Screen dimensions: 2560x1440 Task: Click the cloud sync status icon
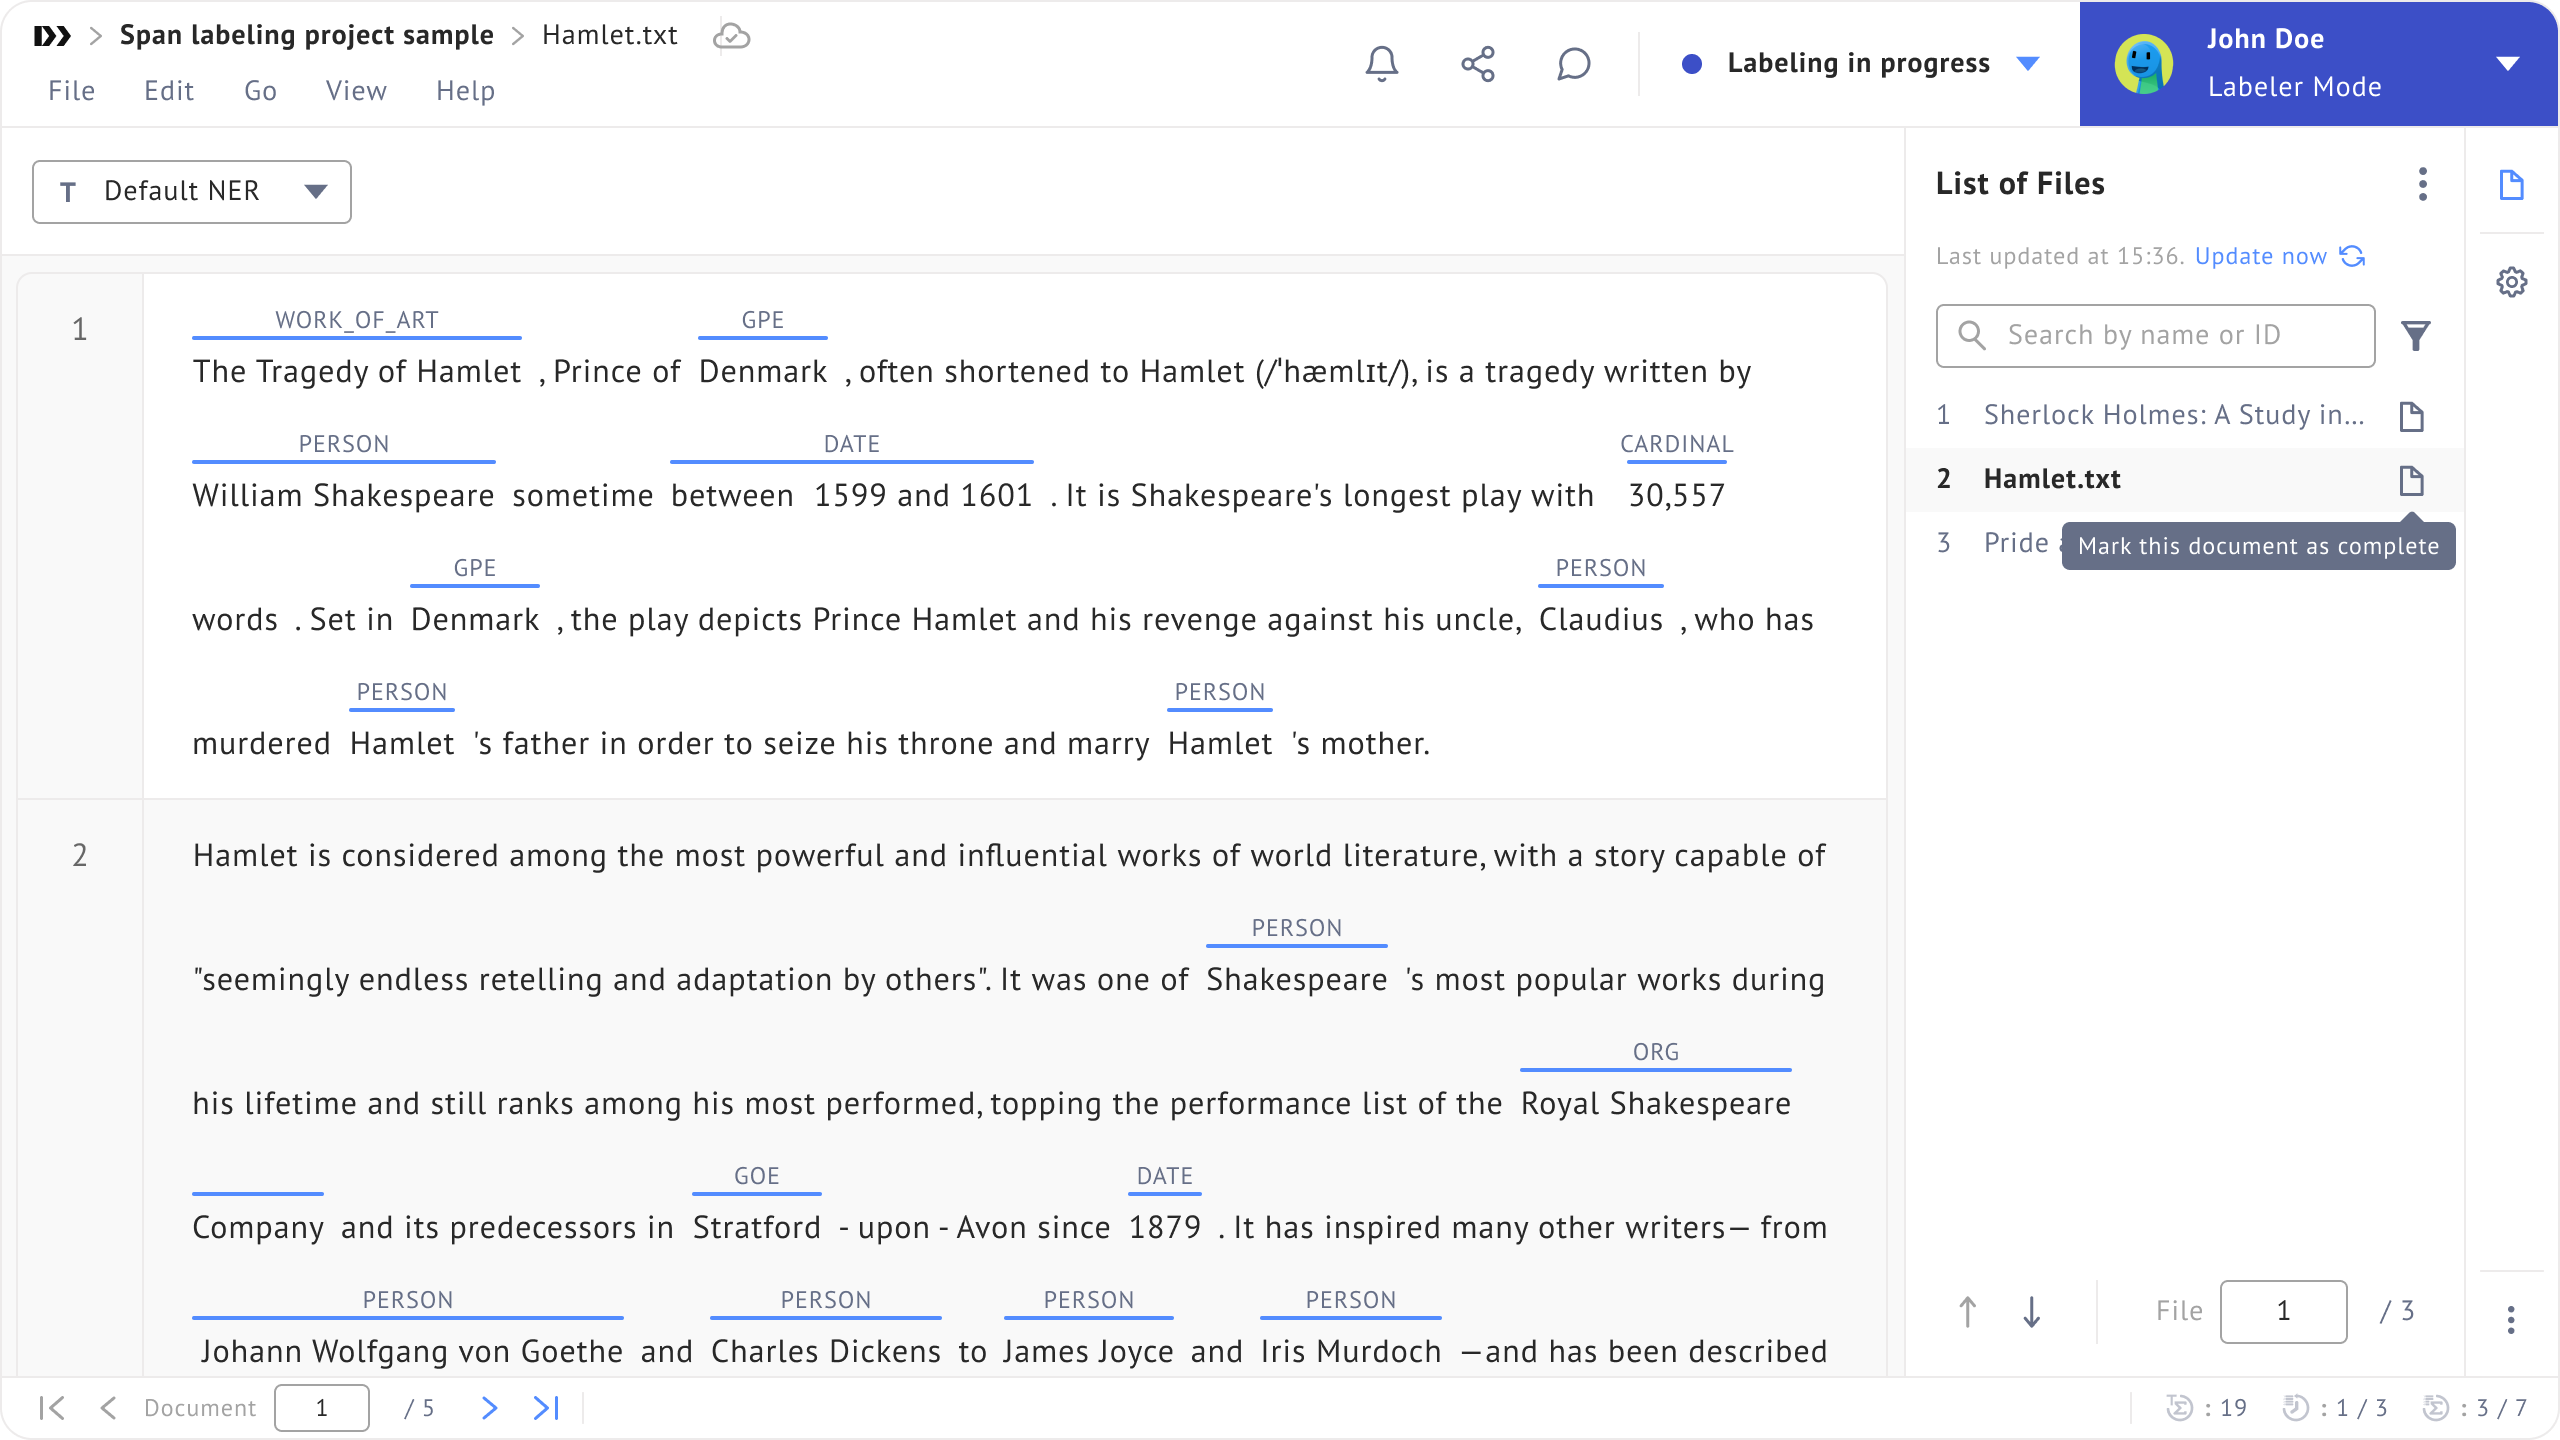tap(731, 36)
